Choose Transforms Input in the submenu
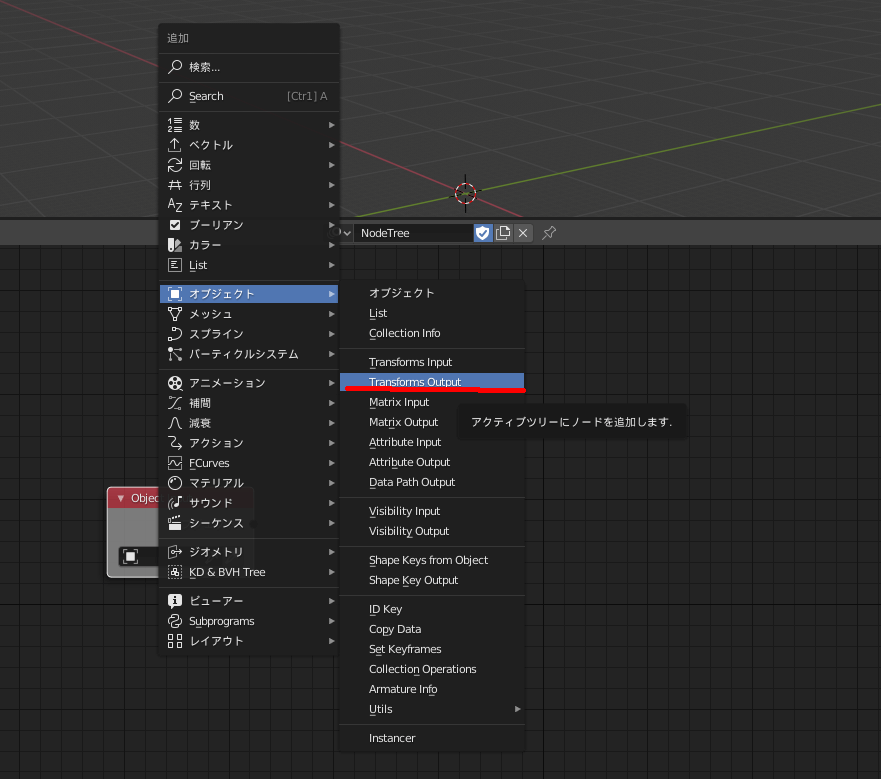The image size is (881, 779). click(x=432, y=362)
